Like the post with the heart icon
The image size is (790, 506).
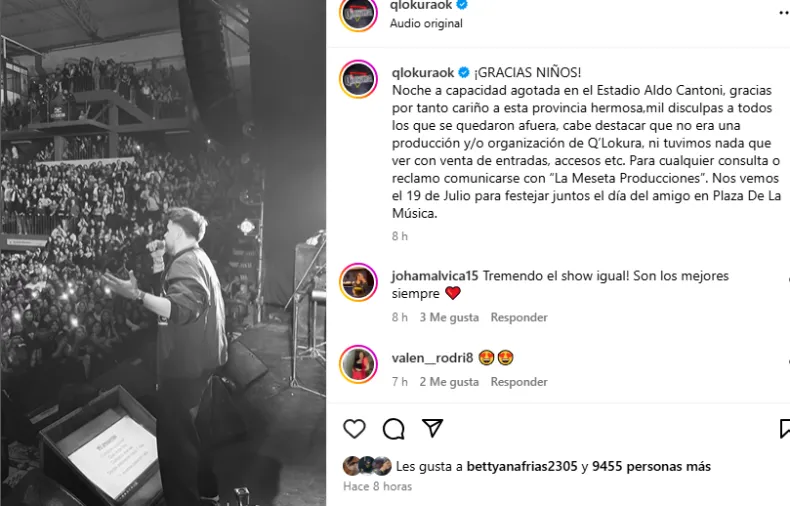pyautogui.click(x=354, y=429)
